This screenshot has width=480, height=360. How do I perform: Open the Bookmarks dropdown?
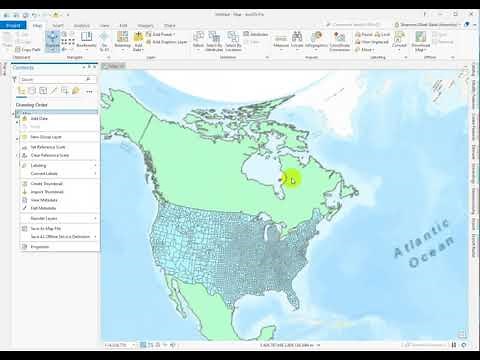point(86,41)
